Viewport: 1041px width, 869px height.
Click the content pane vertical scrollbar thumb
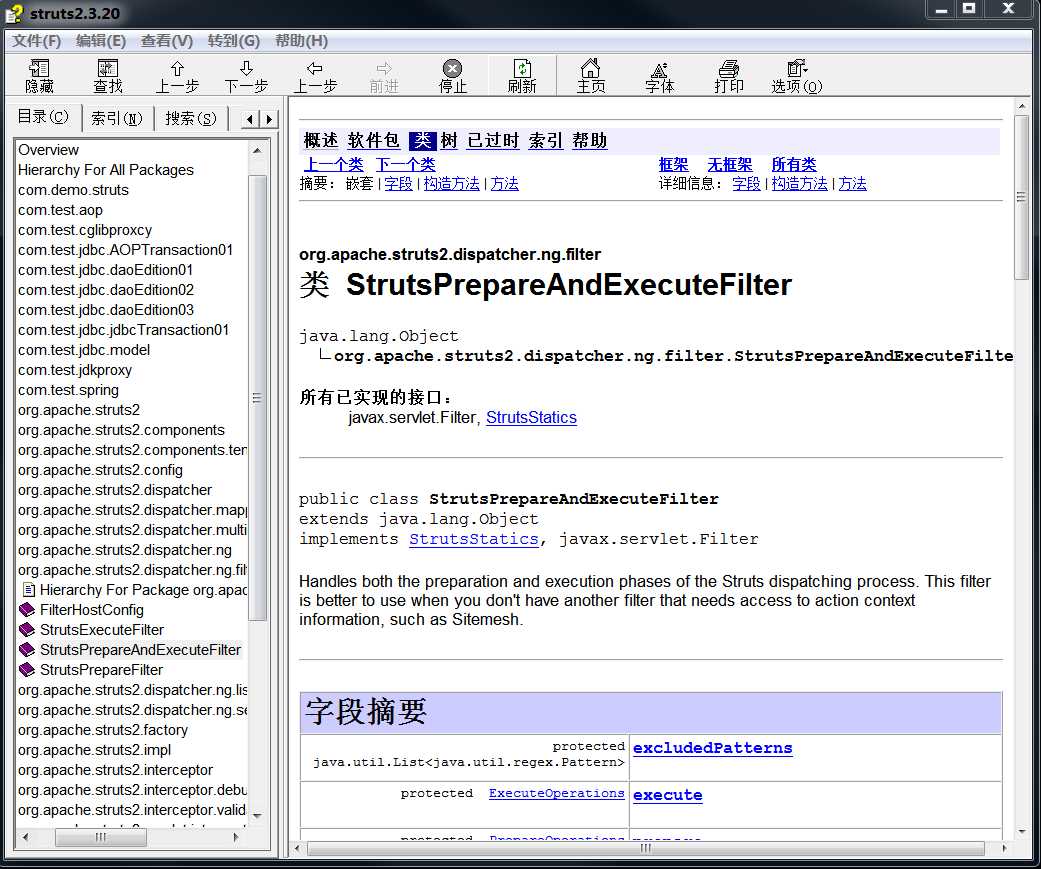pyautogui.click(x=1022, y=197)
